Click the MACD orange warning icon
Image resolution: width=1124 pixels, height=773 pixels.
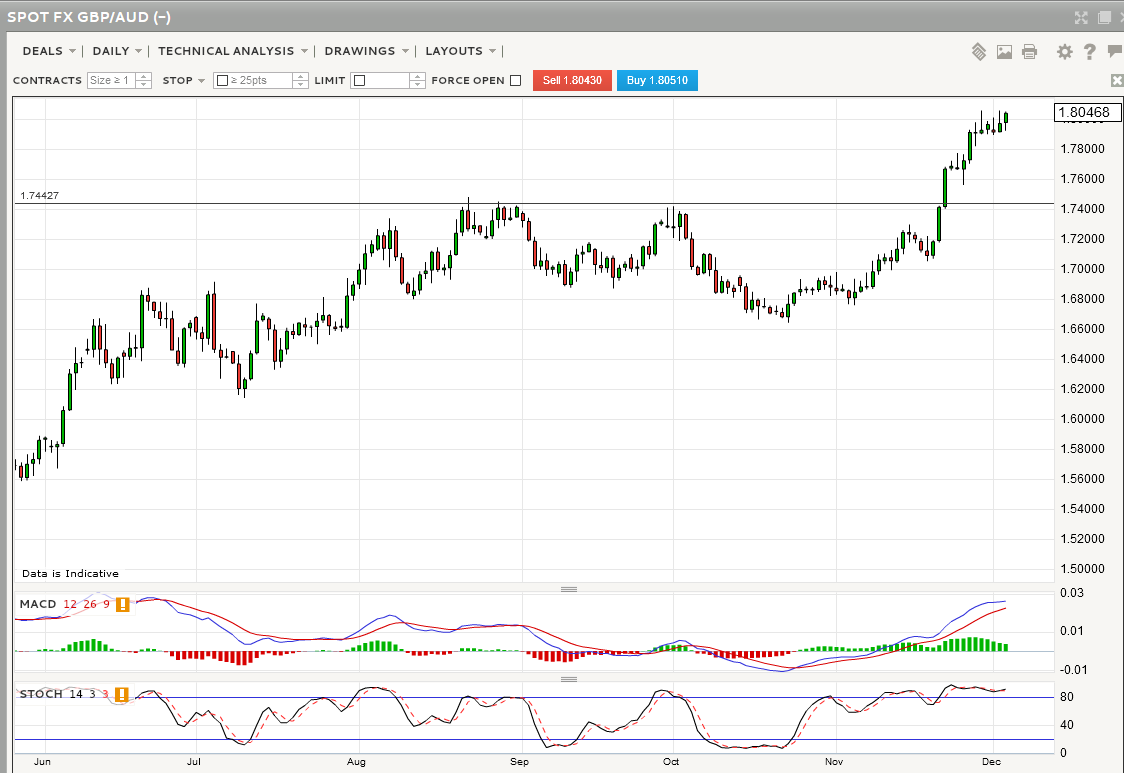(122, 604)
